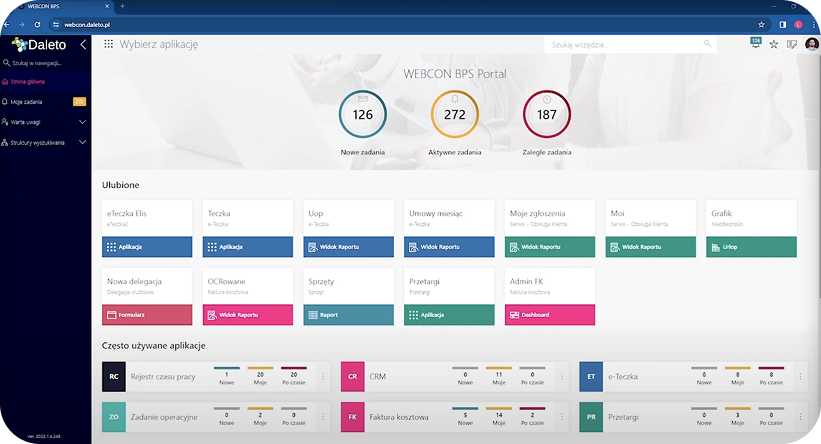Open Sprzęty Raport button
The image size is (821, 444).
pyautogui.click(x=349, y=315)
